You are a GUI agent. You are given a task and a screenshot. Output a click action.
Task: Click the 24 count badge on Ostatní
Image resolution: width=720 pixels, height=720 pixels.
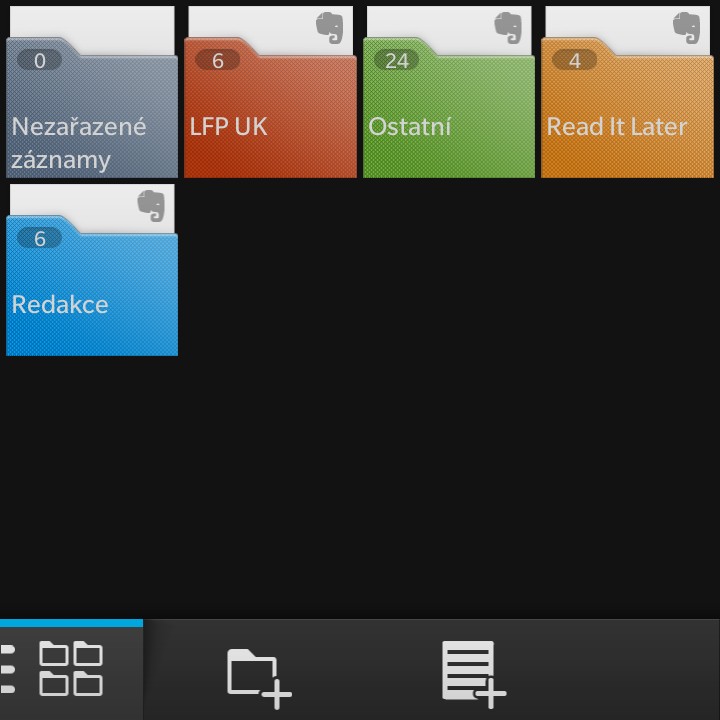[x=396, y=61]
